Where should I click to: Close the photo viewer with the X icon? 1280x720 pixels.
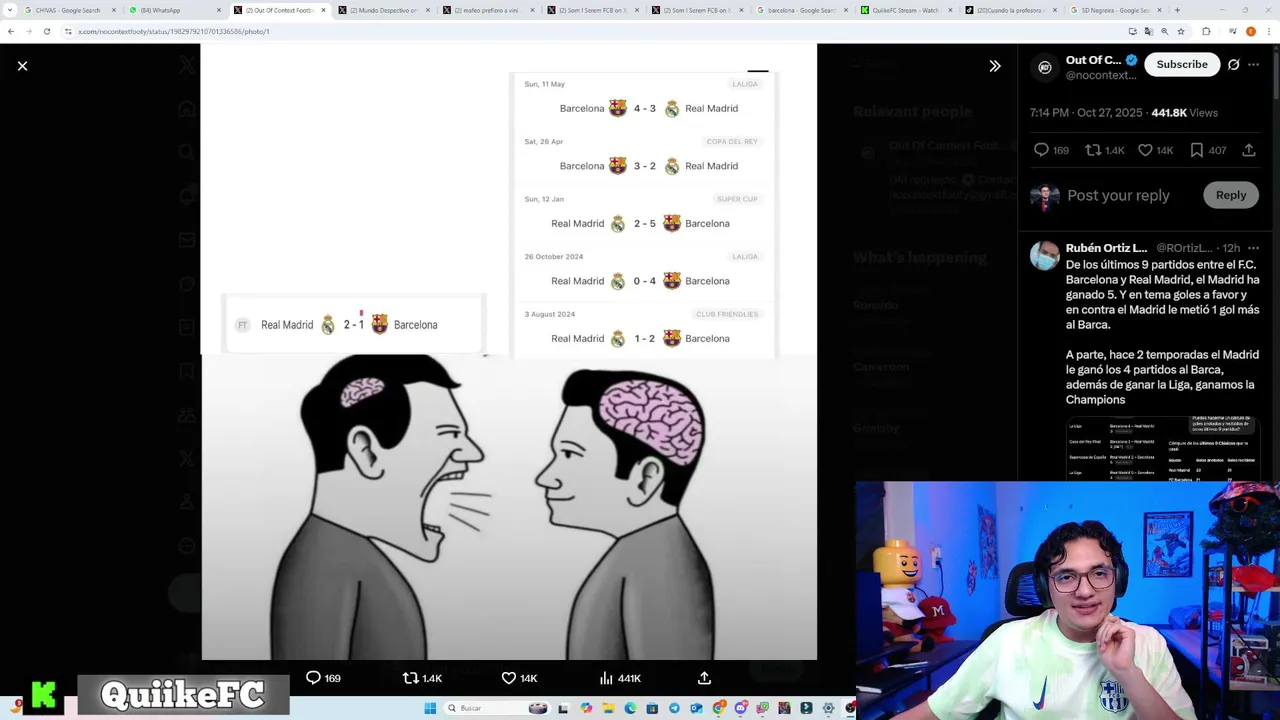click(x=22, y=66)
